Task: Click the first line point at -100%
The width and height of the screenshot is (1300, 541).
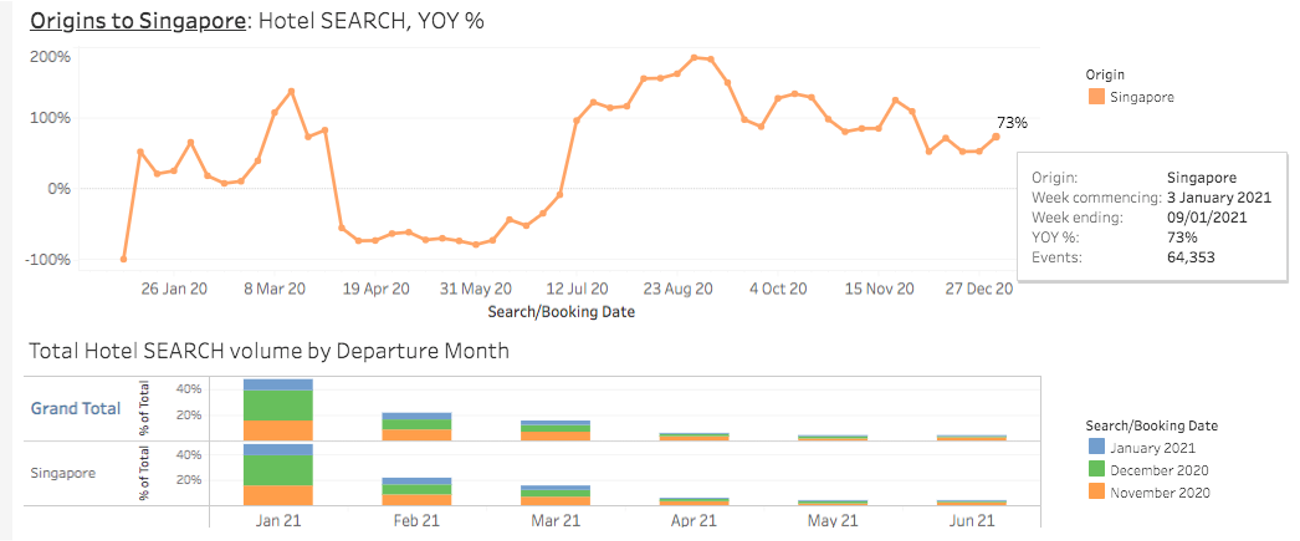Action: coord(124,259)
